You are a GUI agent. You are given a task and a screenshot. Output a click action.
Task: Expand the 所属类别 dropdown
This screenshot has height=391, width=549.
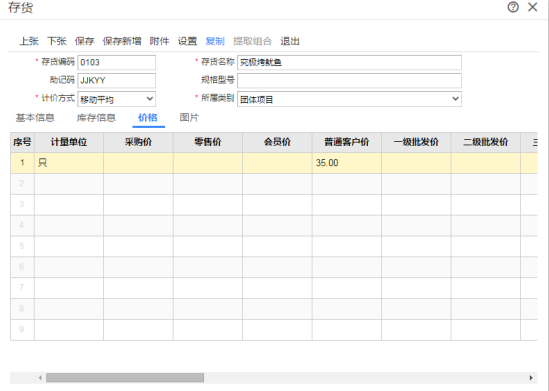click(455, 99)
